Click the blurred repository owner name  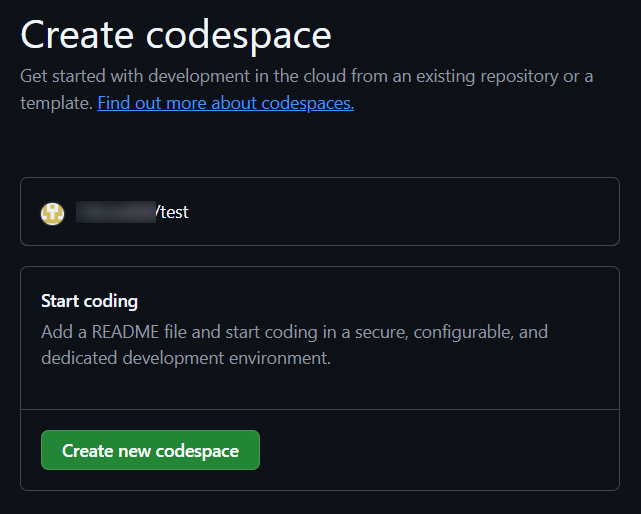coord(115,212)
